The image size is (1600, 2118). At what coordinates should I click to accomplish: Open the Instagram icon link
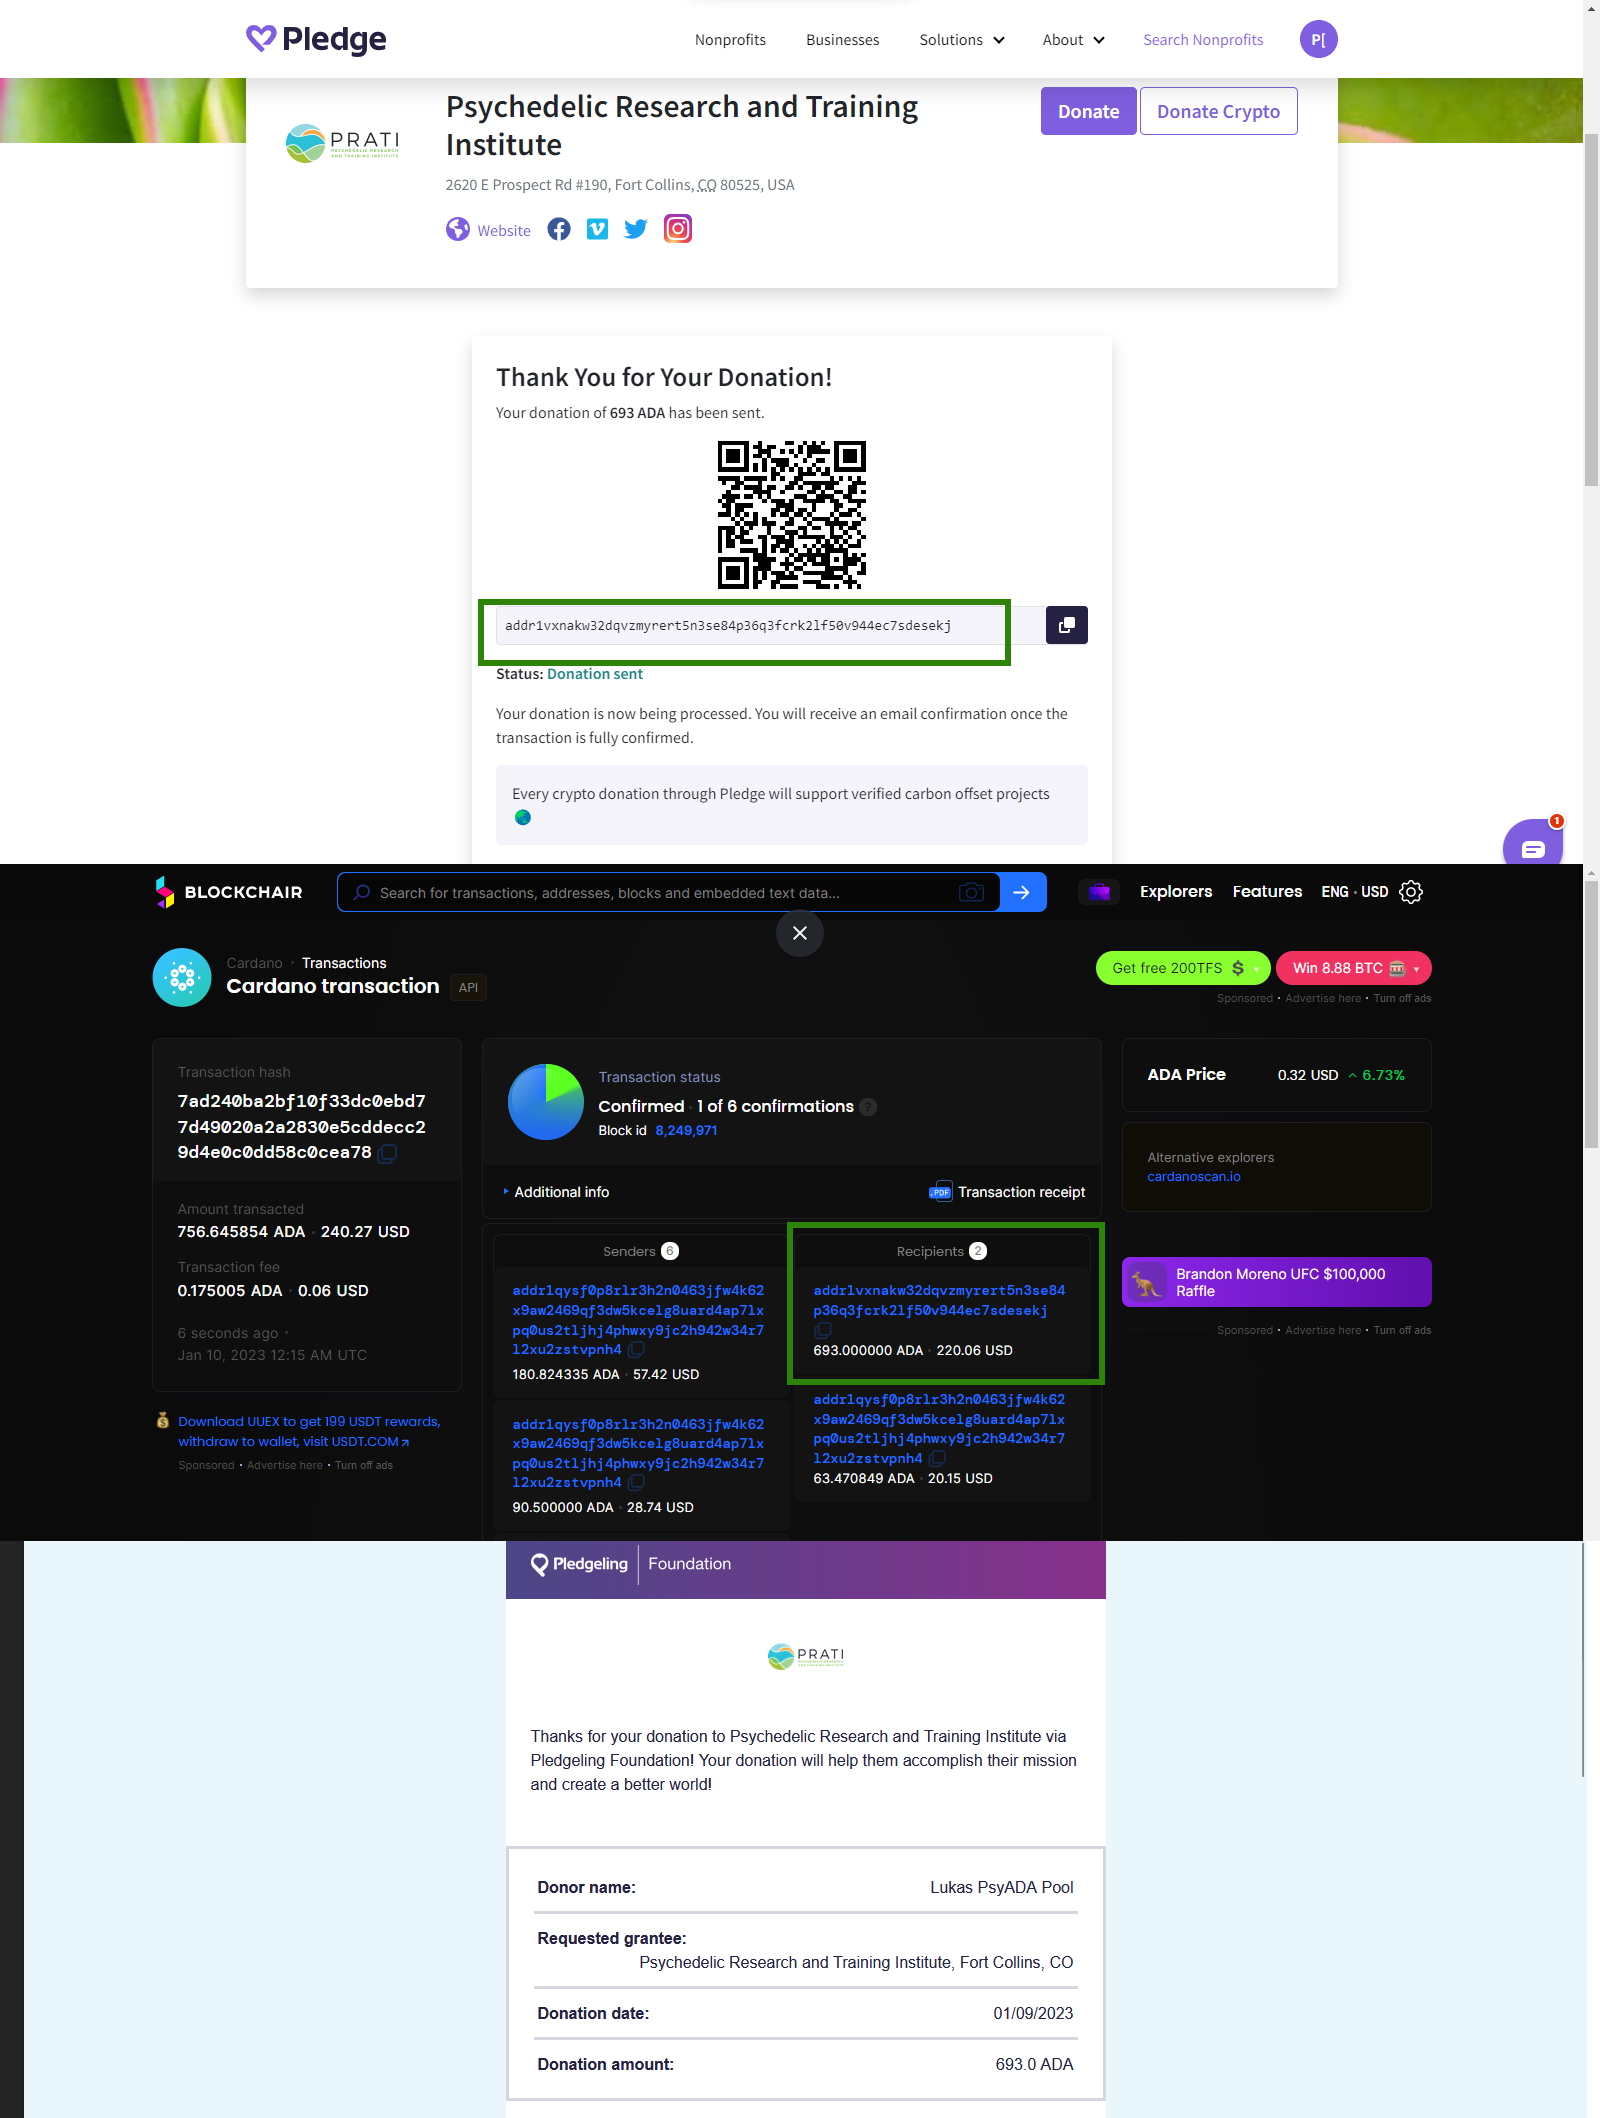coord(678,229)
